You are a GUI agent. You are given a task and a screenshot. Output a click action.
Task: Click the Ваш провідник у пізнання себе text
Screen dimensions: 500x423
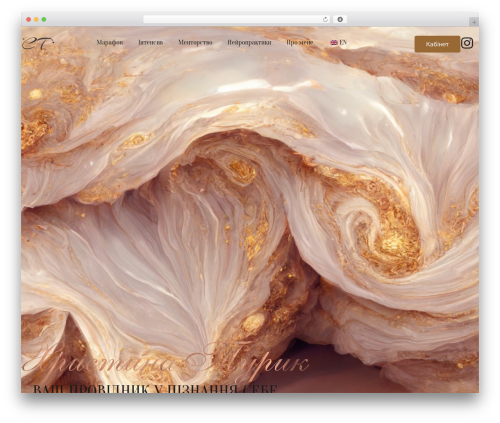pos(155,388)
